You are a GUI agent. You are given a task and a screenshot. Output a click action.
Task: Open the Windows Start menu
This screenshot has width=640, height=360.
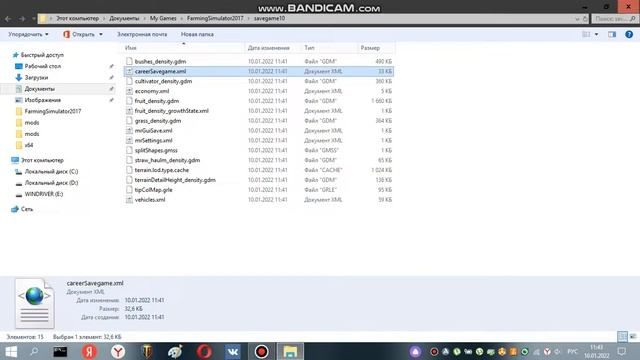pos(11,351)
